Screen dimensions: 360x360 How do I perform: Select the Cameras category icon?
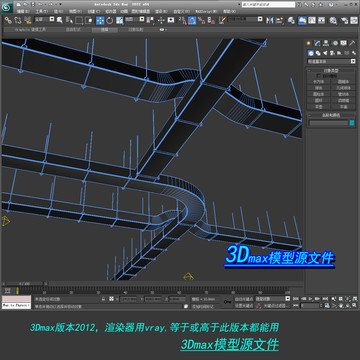tap(332, 53)
